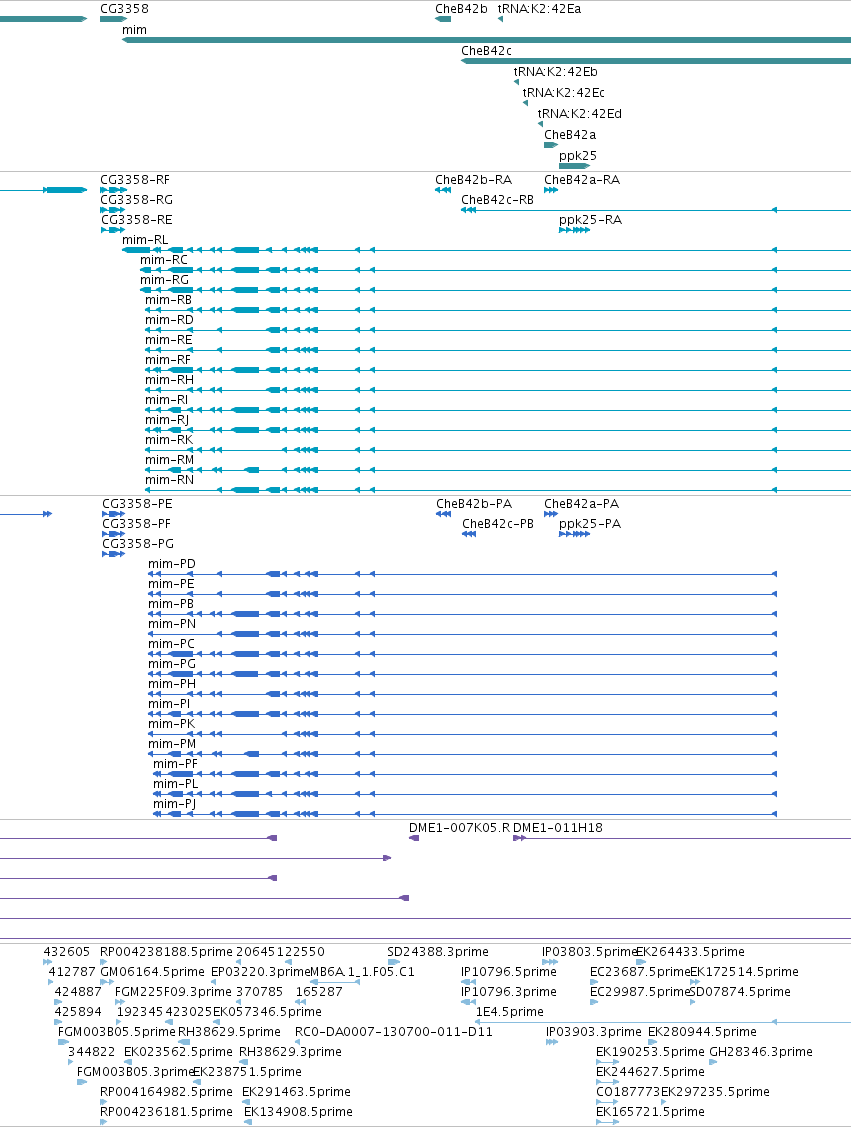The image size is (851, 1127).
Task: Click protein mim-PF label
Action: (x=175, y=764)
